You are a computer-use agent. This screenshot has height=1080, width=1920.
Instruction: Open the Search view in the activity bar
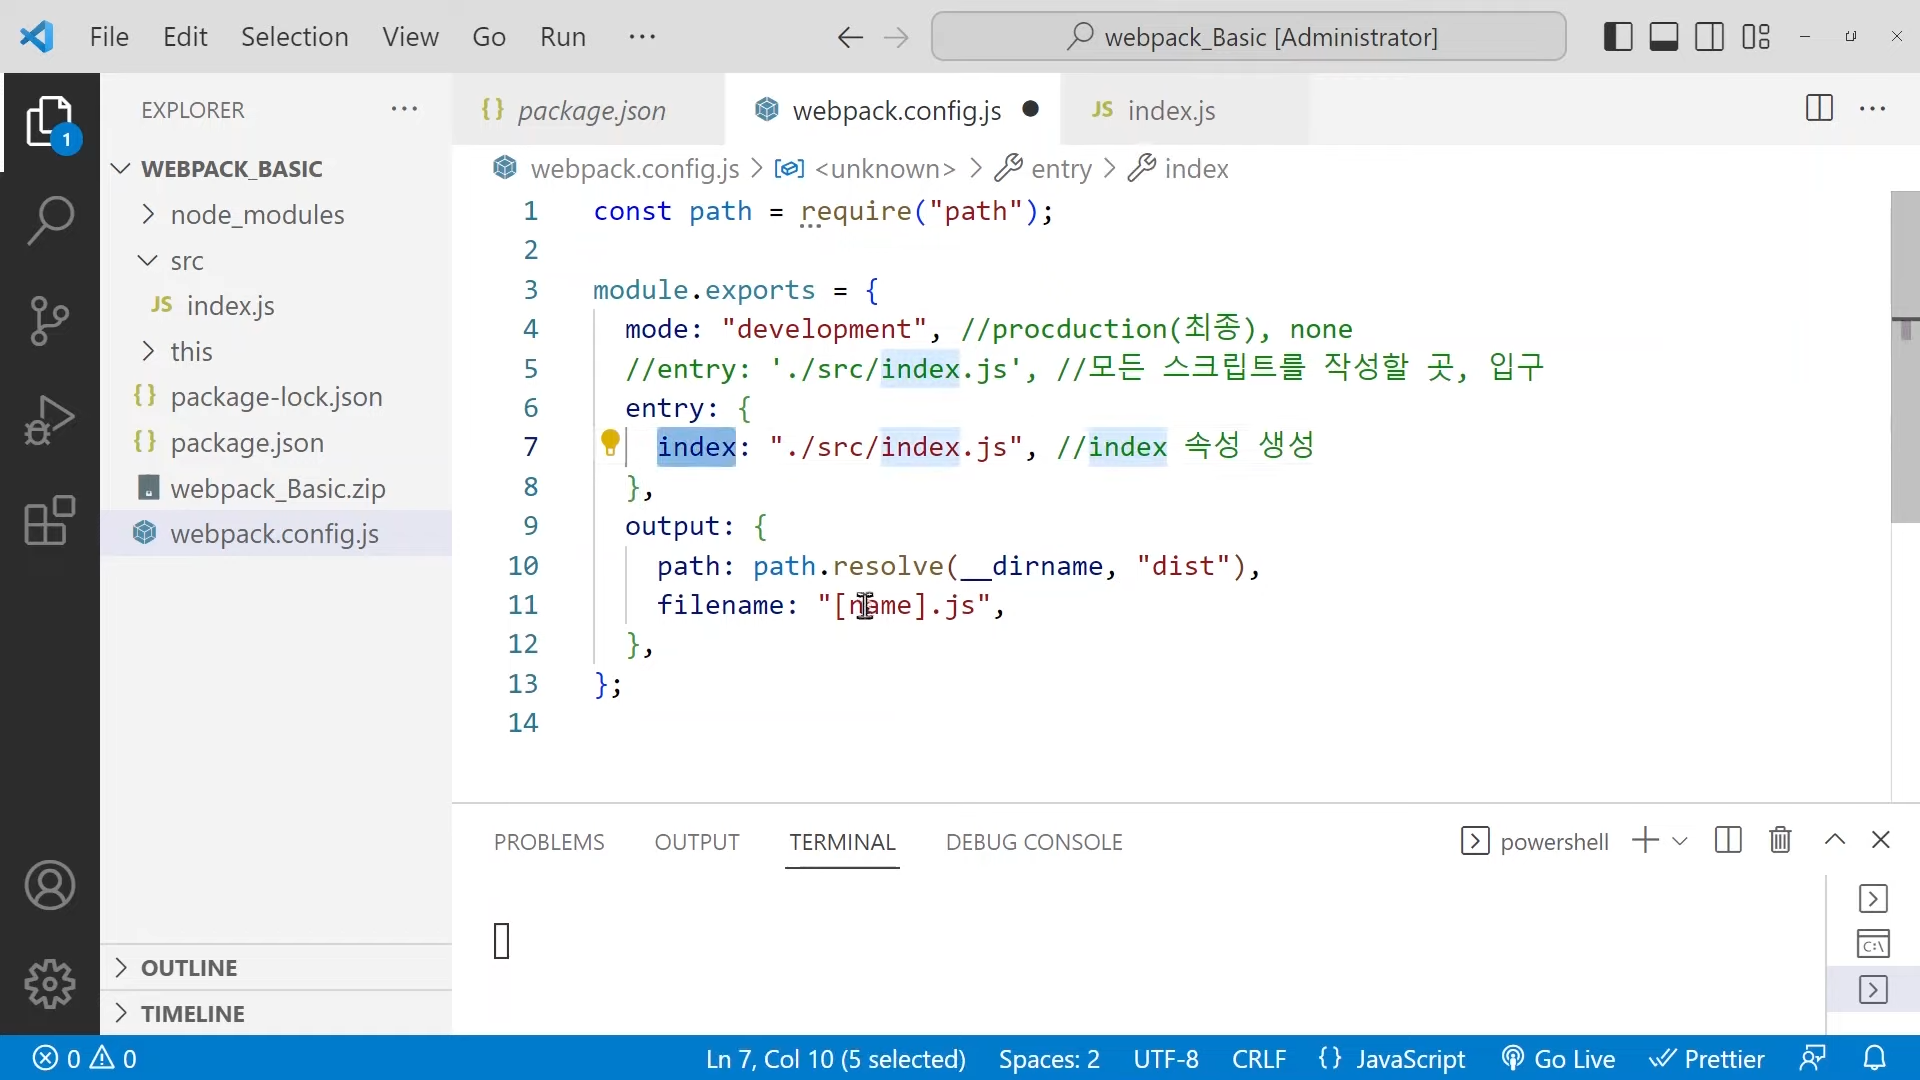(49, 220)
